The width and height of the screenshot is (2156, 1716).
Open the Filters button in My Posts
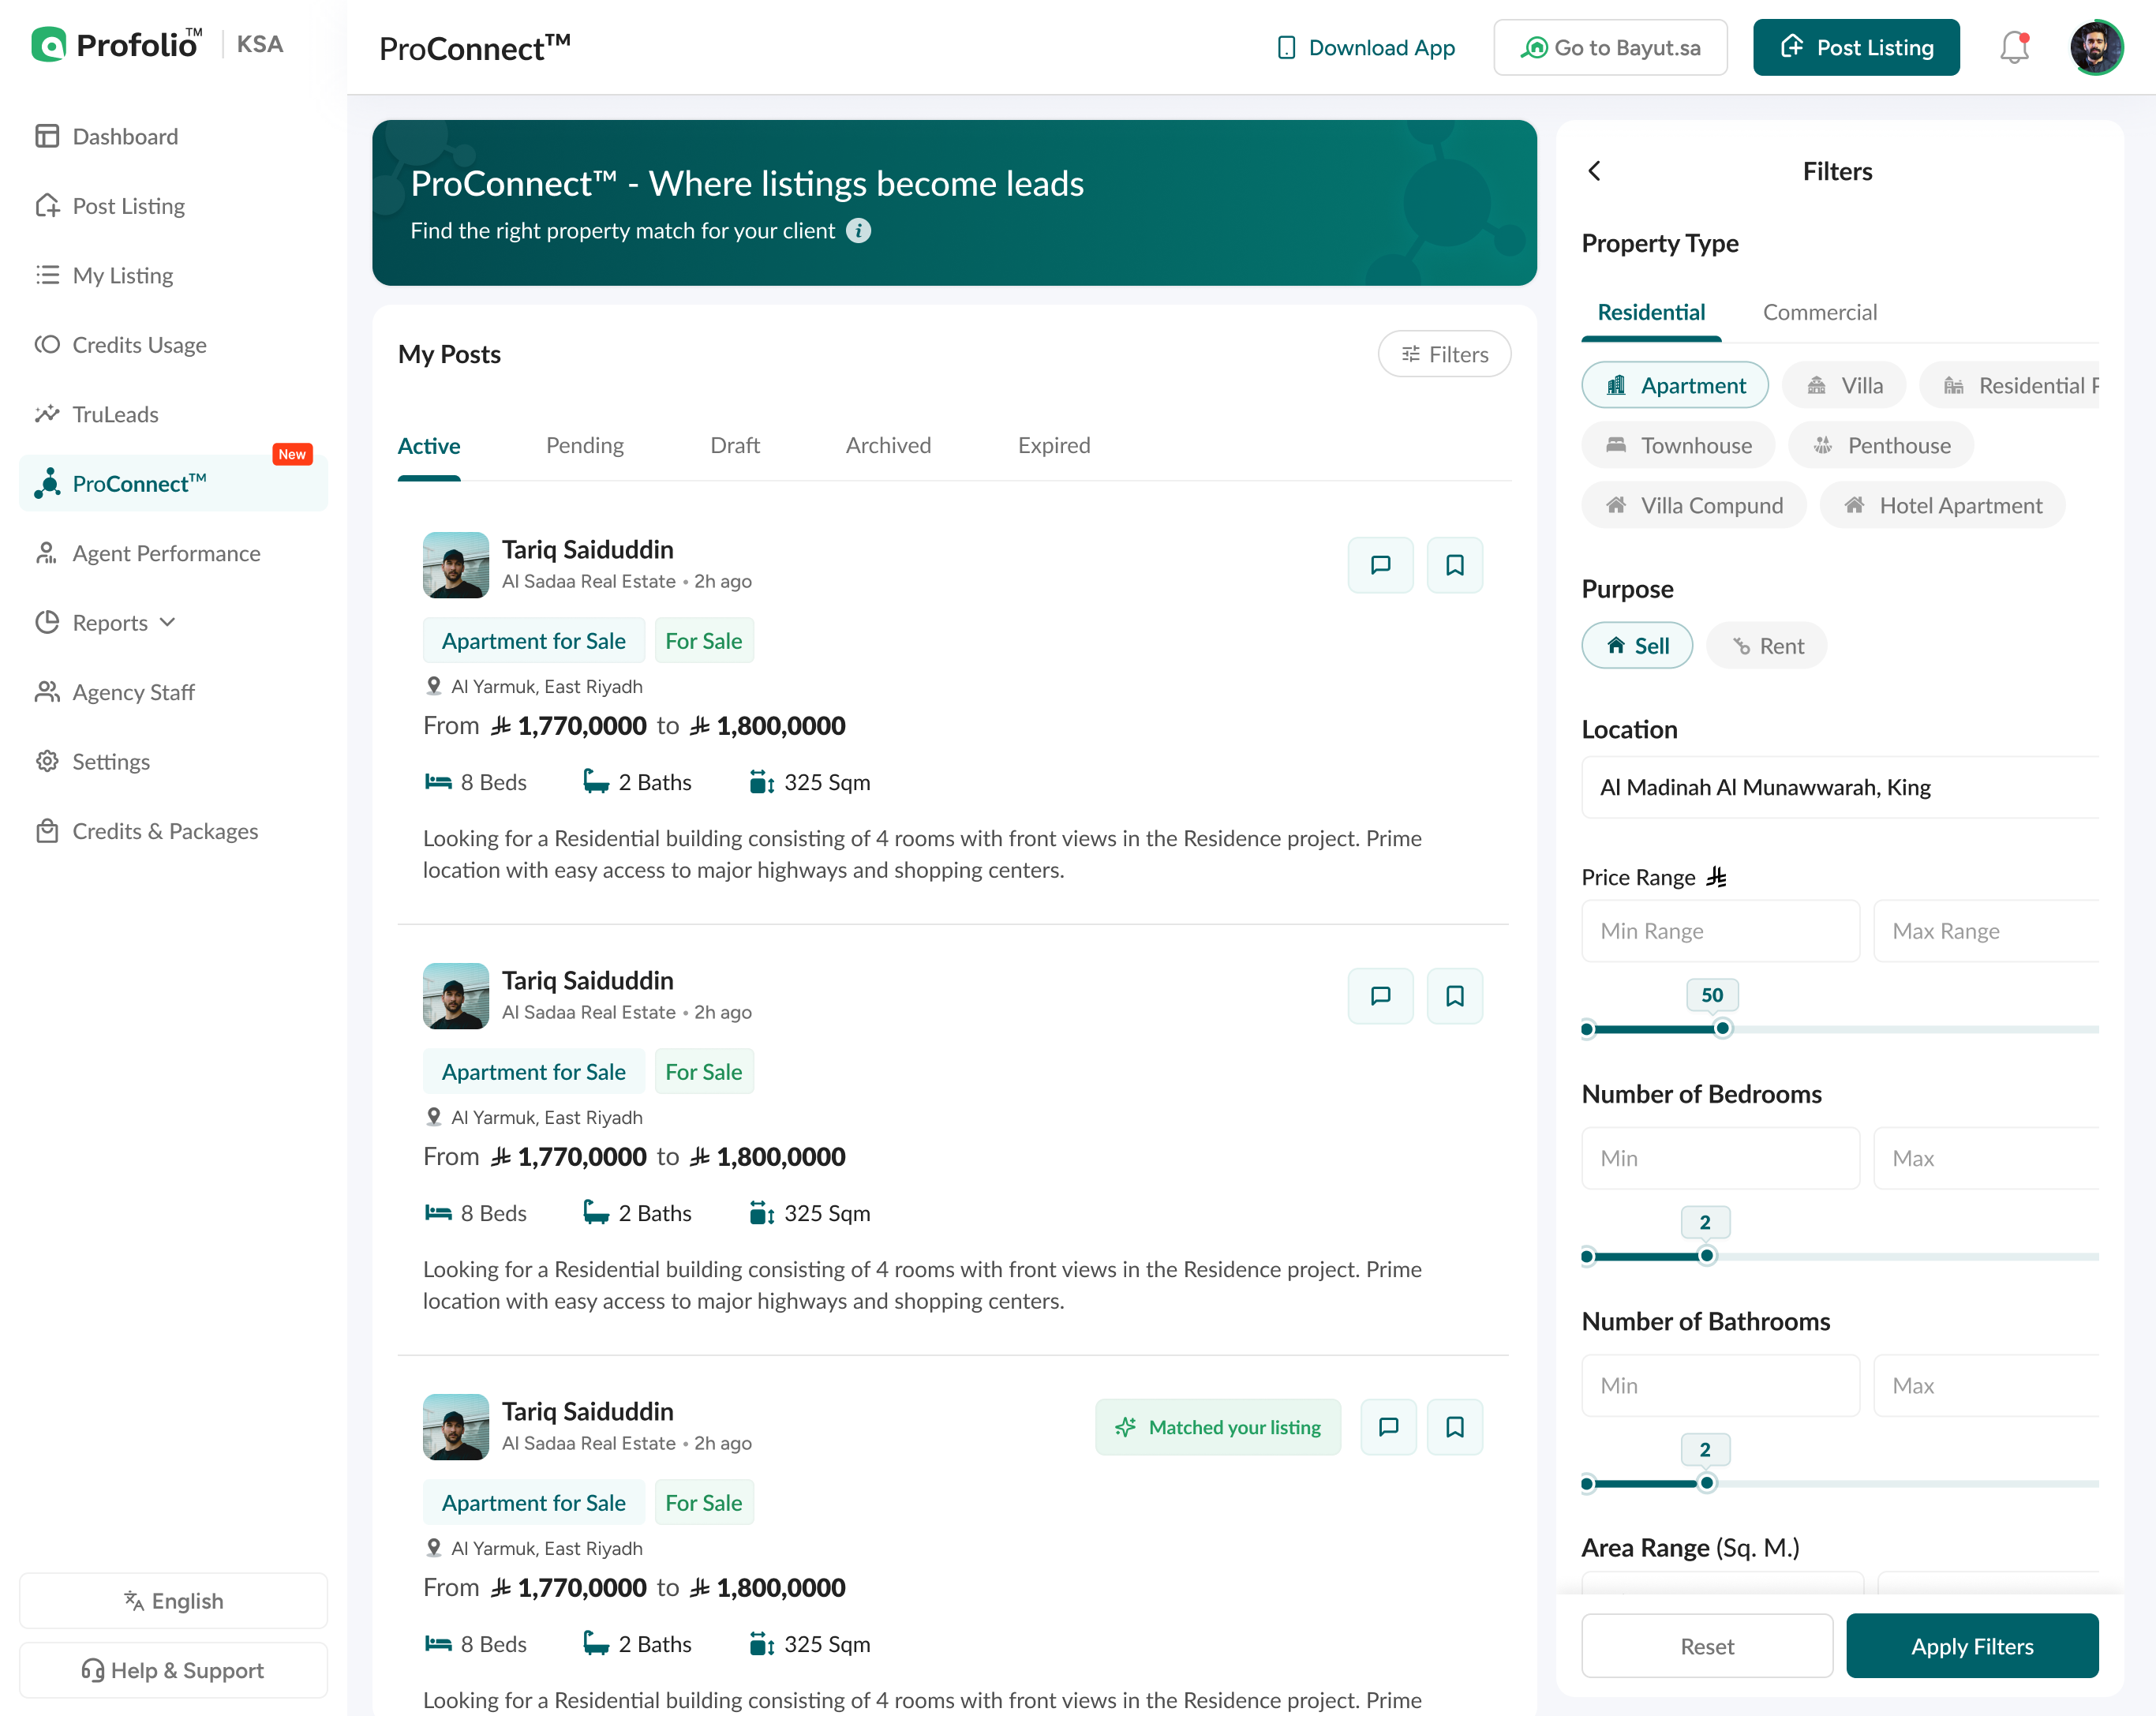[1444, 354]
